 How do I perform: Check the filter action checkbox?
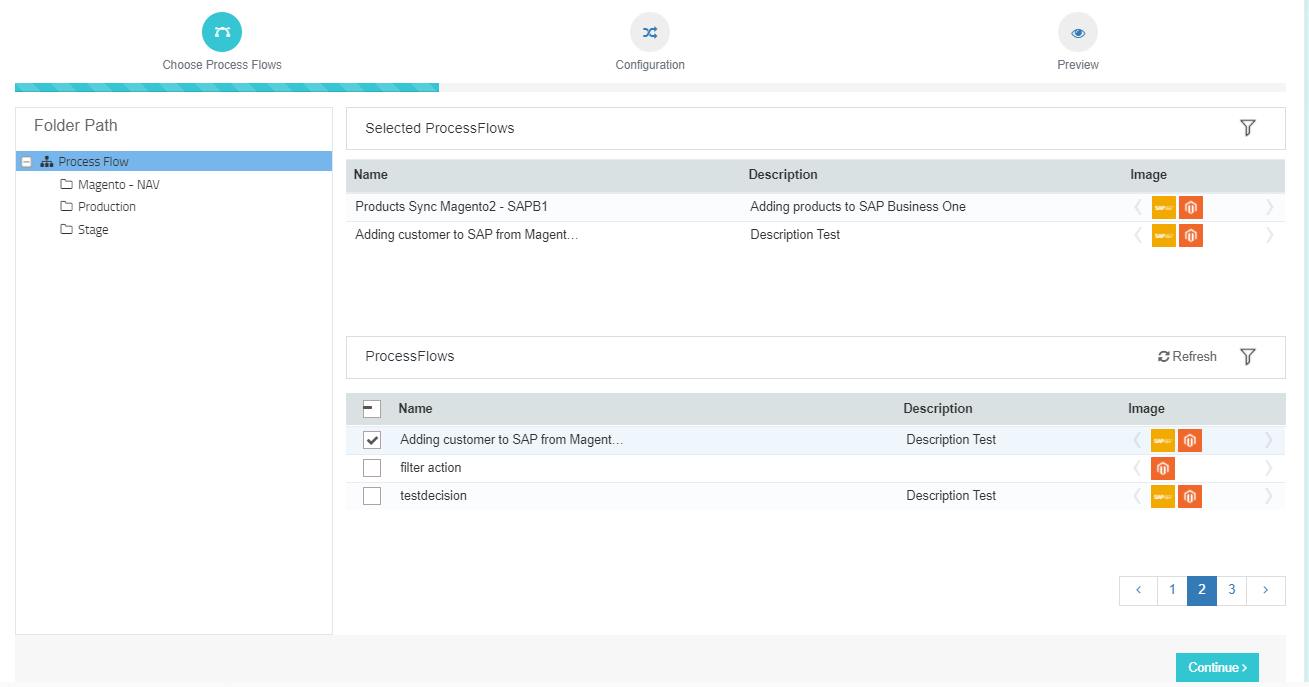(371, 467)
